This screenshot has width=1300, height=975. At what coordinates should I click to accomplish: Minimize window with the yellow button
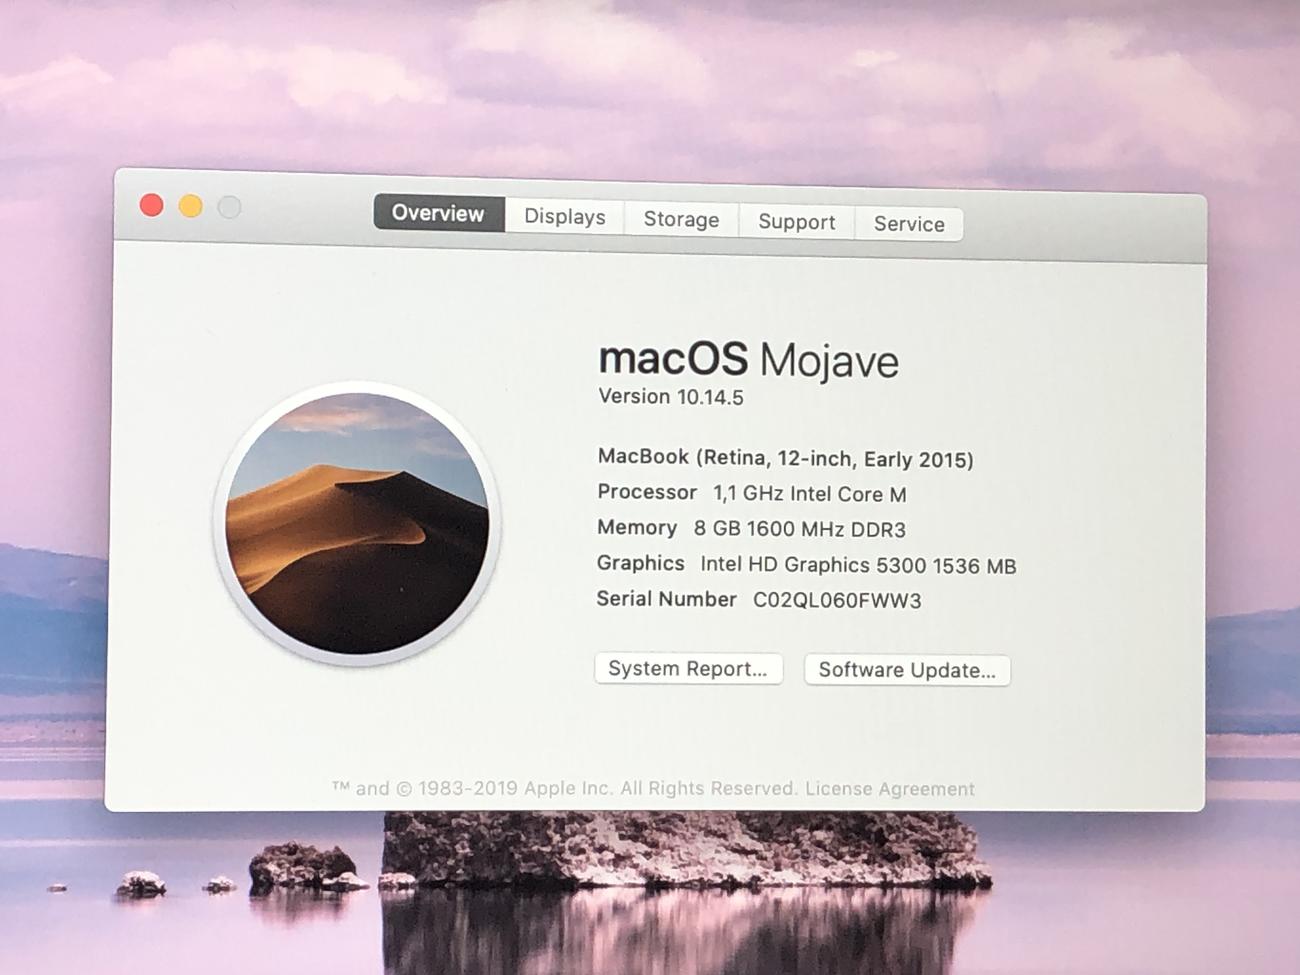(190, 206)
